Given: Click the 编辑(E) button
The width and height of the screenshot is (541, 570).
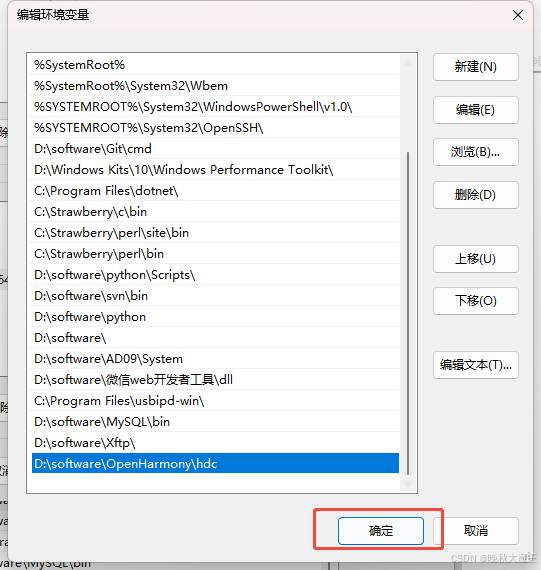Looking at the screenshot, I should click(476, 110).
